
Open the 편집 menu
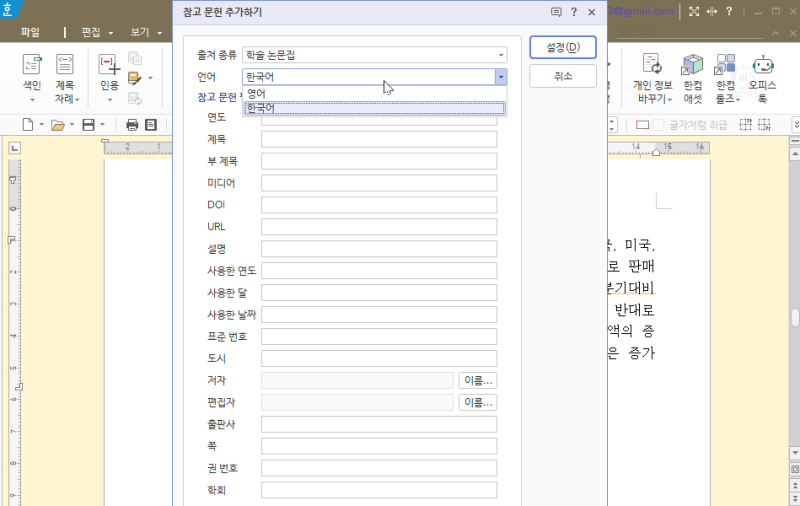[91, 32]
